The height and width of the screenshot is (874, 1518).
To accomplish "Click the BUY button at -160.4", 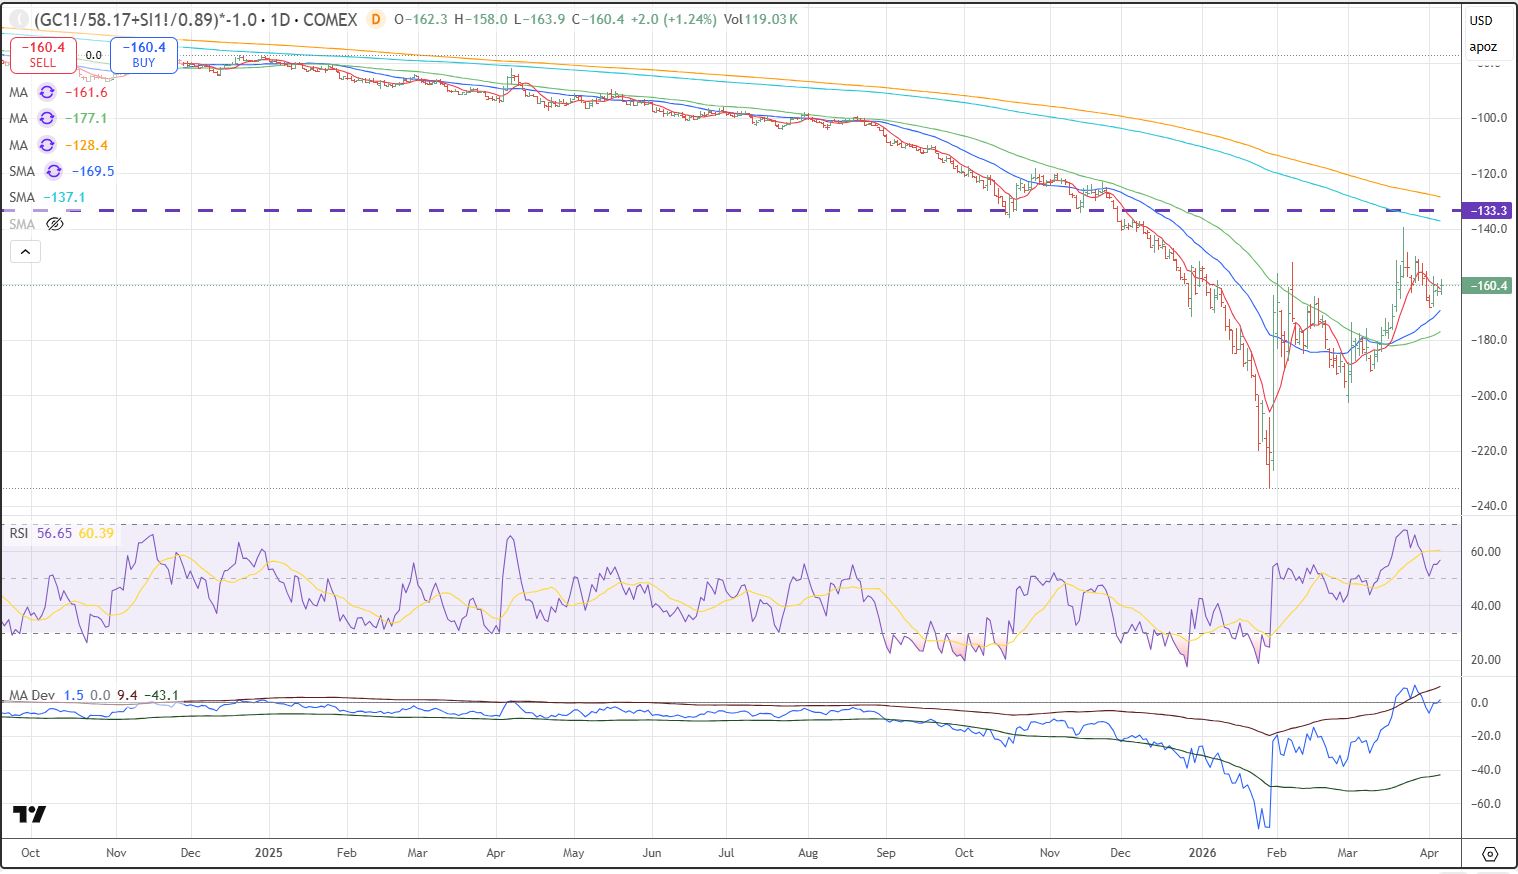I will tap(144, 55).
